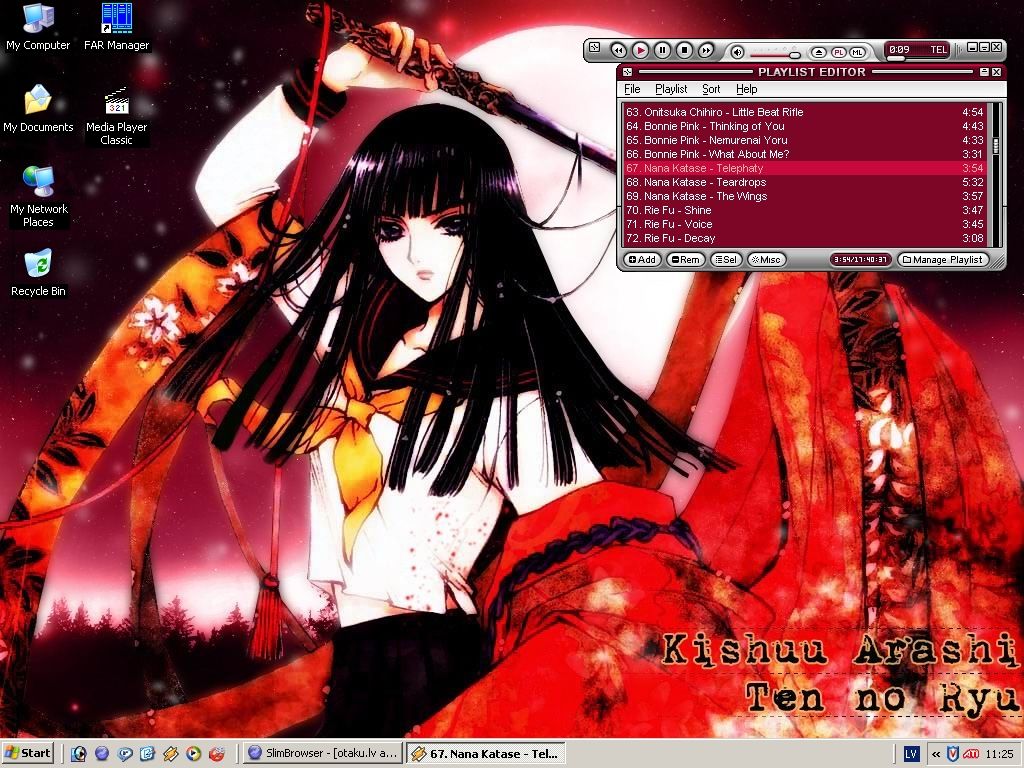This screenshot has width=1024, height=768.
Task: Open the Help menu in Playlist Editor
Action: [746, 89]
